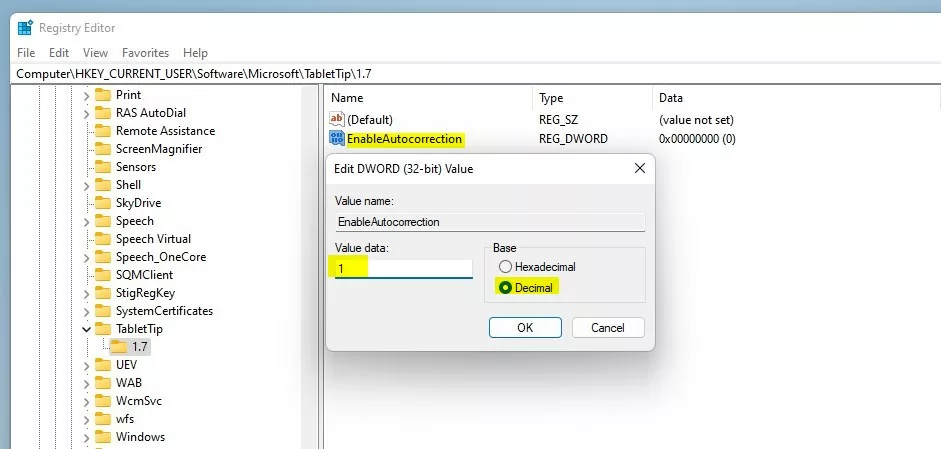Click the Windows folder icon
The height and width of the screenshot is (449, 941).
(103, 437)
